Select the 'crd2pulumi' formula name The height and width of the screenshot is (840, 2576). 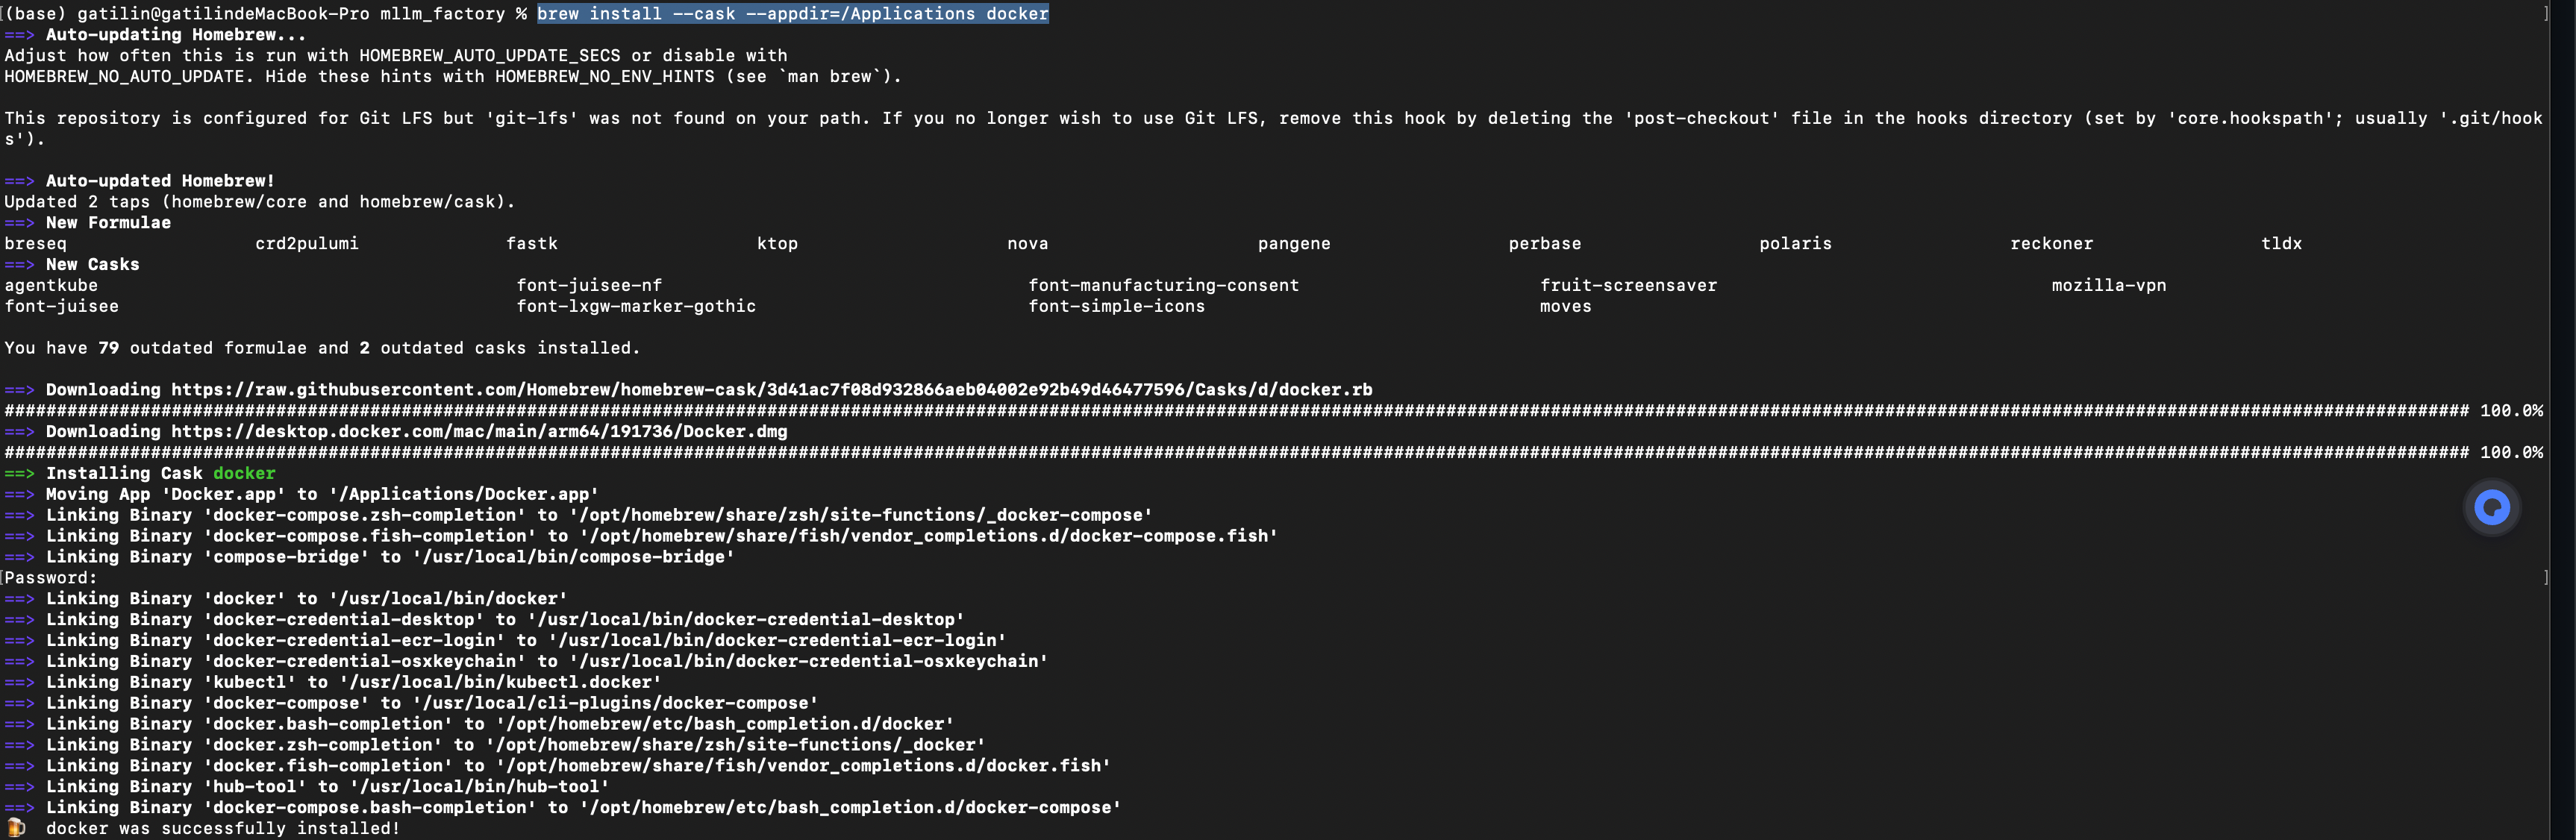tap(307, 244)
